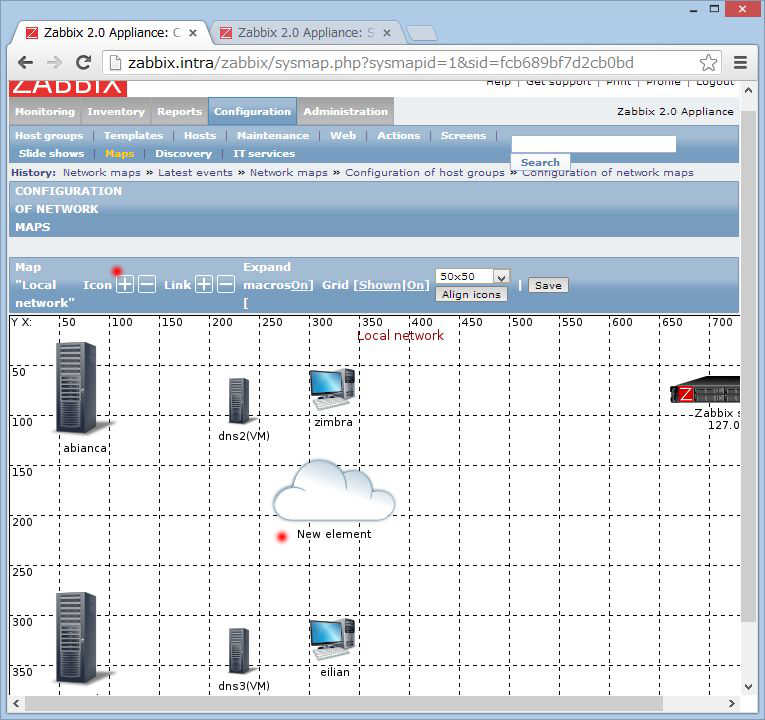Toggle grid snapping On link
Image resolution: width=765 pixels, height=720 pixels.
pos(415,285)
